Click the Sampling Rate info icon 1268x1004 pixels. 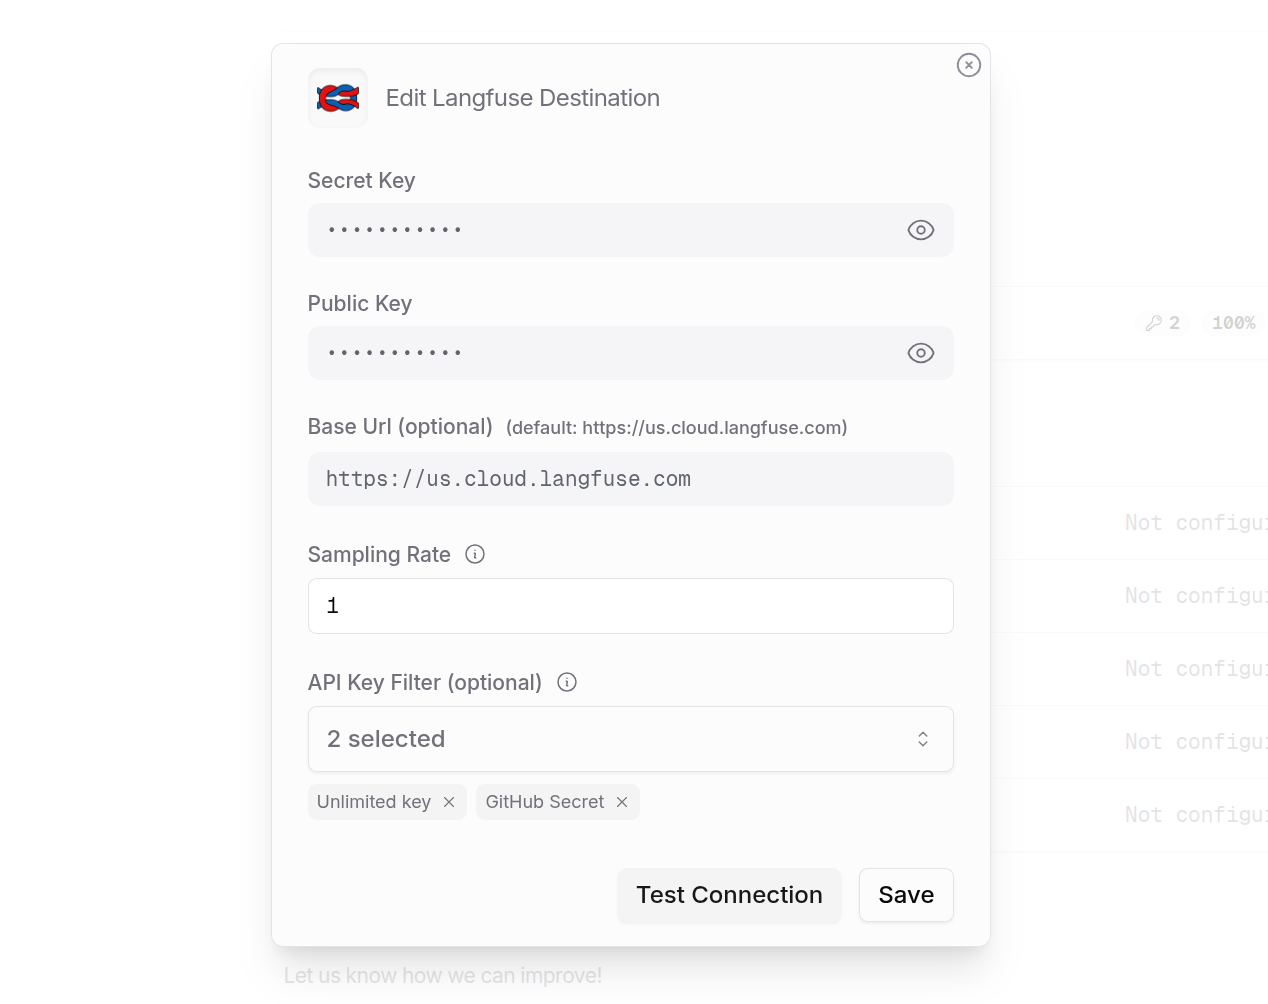[474, 554]
